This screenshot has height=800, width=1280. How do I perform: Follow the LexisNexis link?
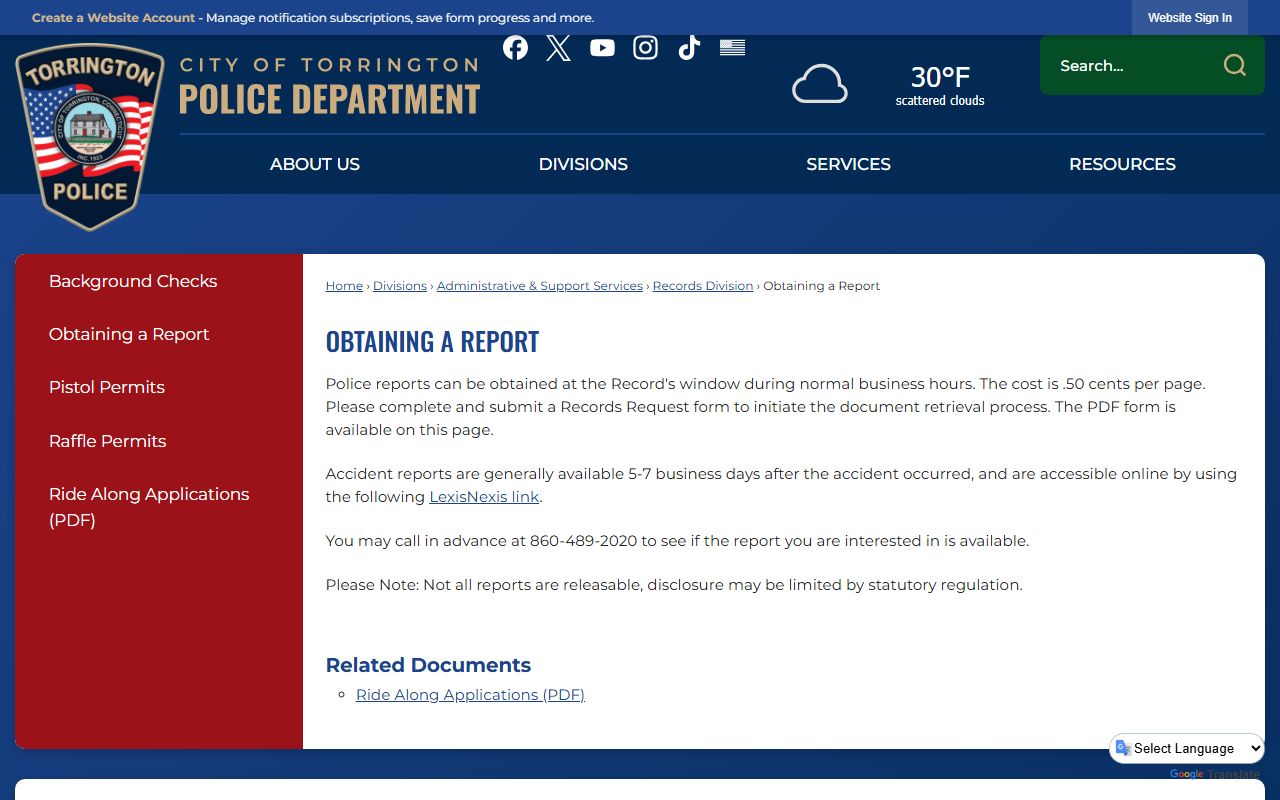coord(484,497)
